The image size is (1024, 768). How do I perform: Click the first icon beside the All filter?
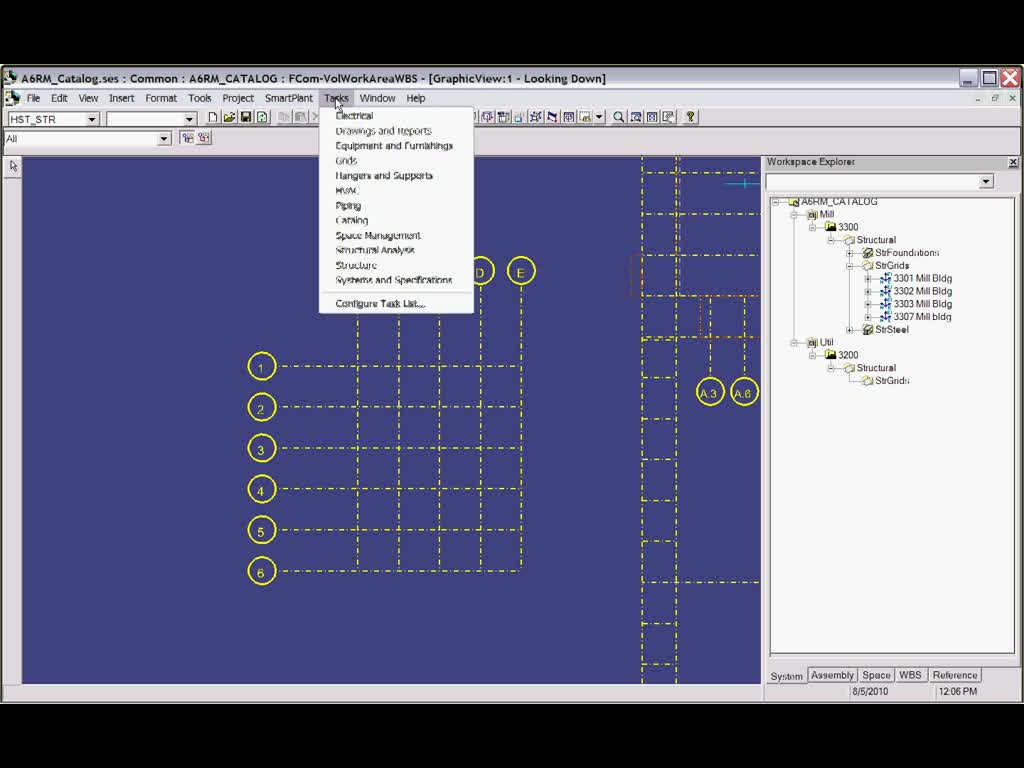pyautogui.click(x=187, y=138)
